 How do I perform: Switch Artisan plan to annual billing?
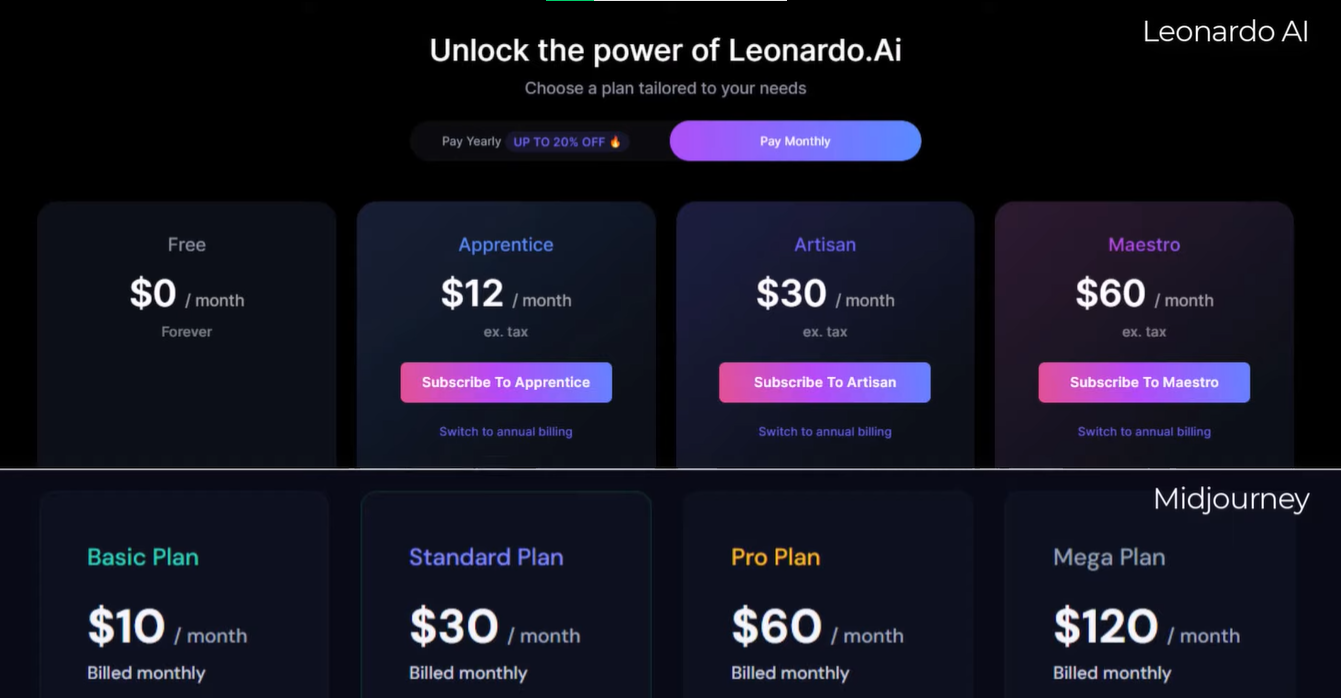[x=825, y=432]
